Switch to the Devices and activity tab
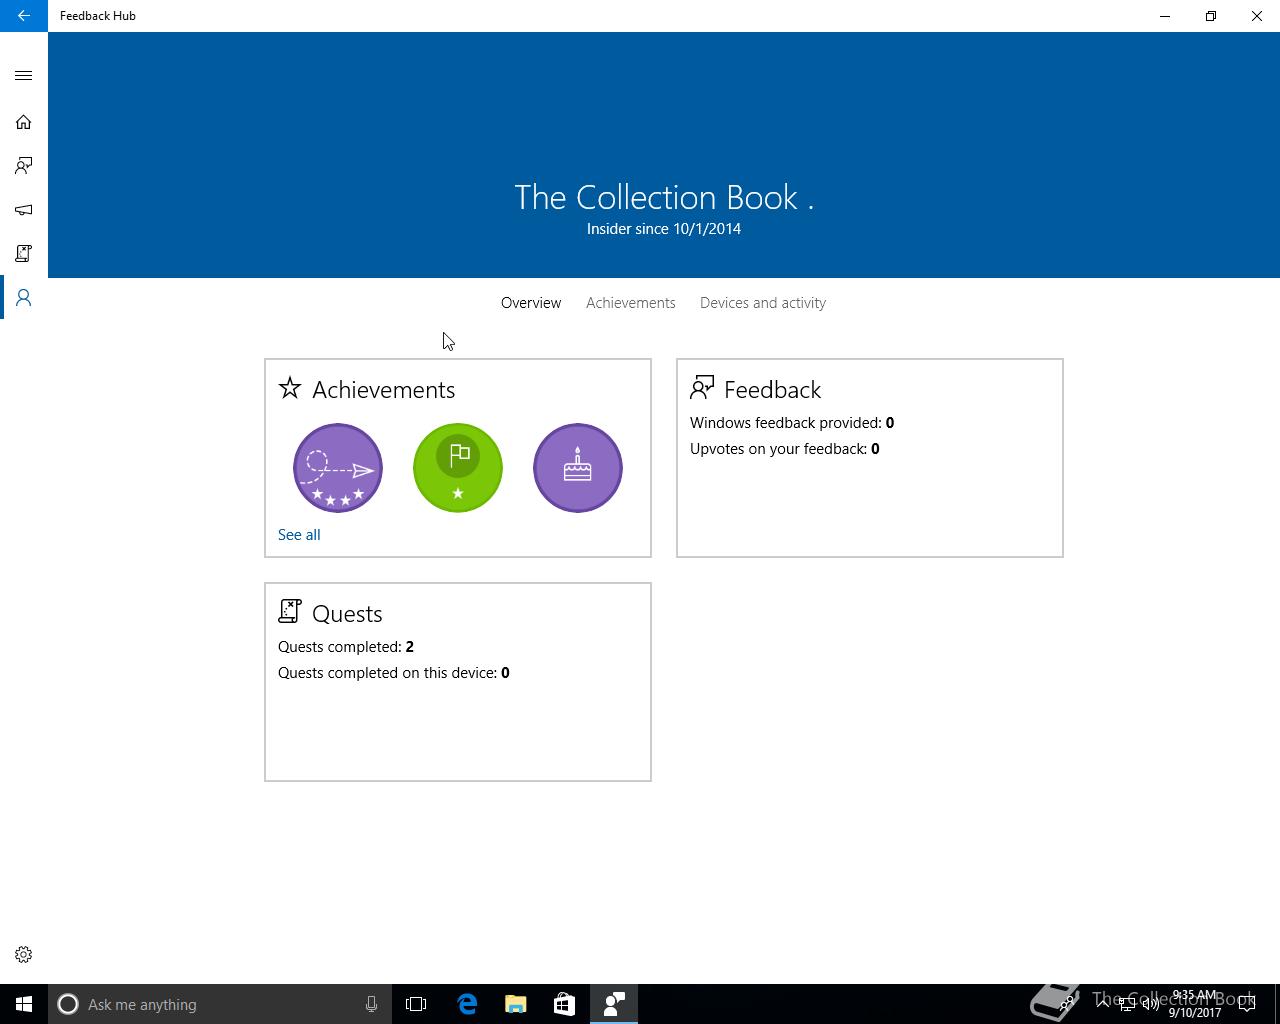 [x=763, y=303]
